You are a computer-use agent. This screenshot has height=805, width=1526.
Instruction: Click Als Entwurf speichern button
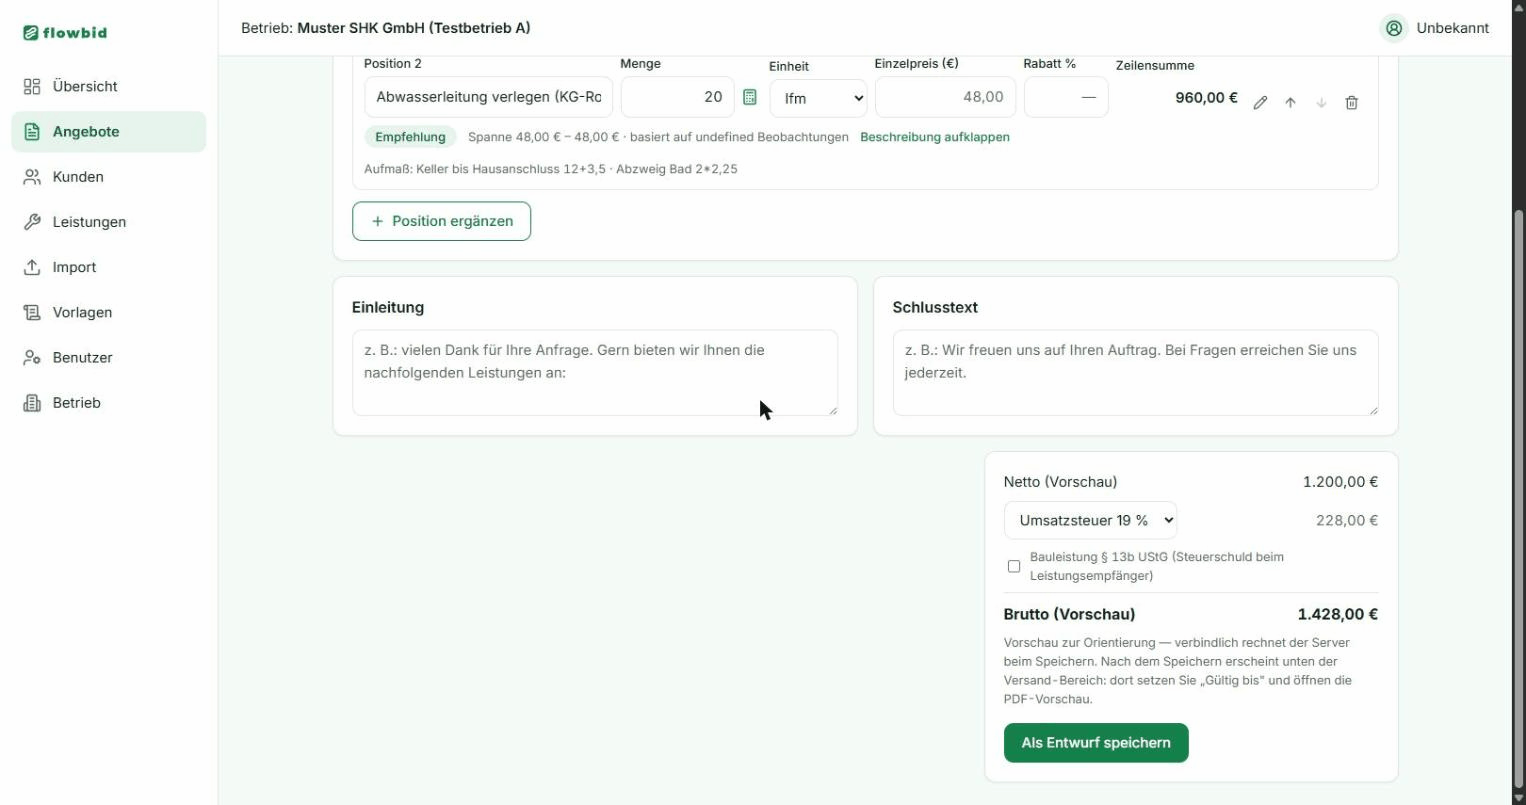(1096, 743)
